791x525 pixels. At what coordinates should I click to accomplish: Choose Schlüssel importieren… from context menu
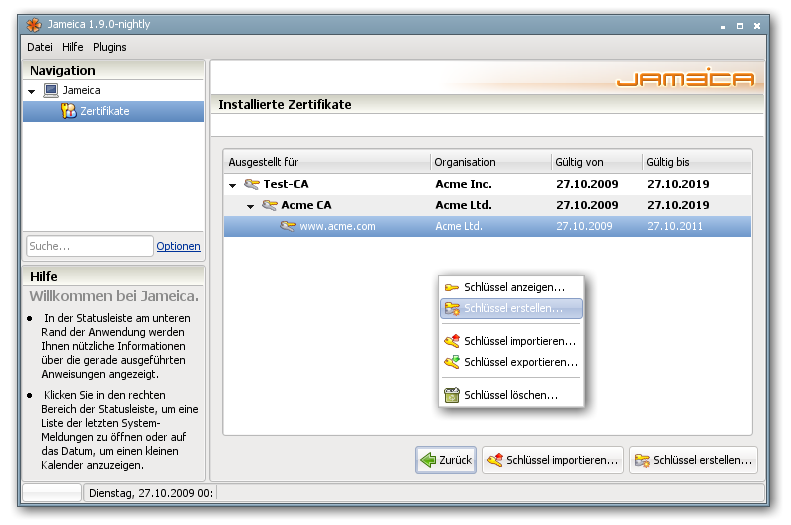(511, 341)
